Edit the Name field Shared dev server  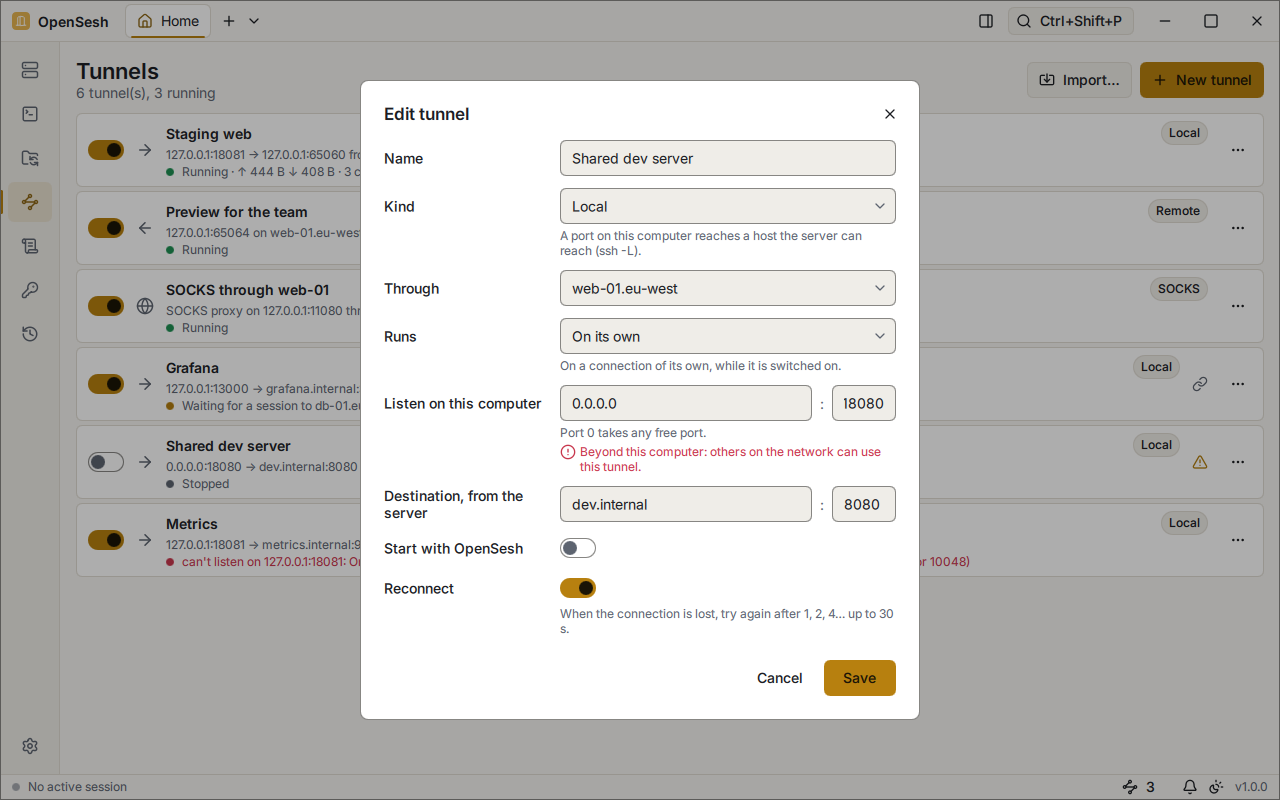(728, 158)
